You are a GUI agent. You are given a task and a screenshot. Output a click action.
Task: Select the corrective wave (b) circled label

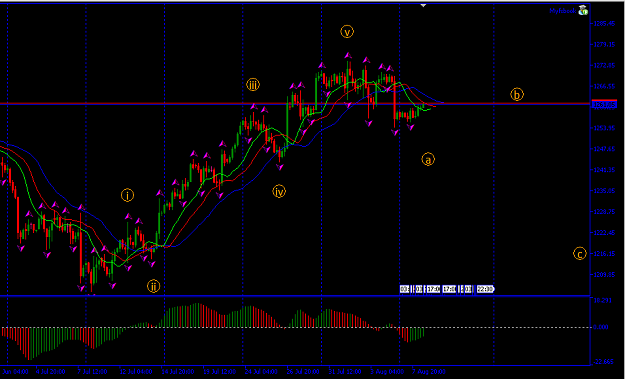pos(517,94)
